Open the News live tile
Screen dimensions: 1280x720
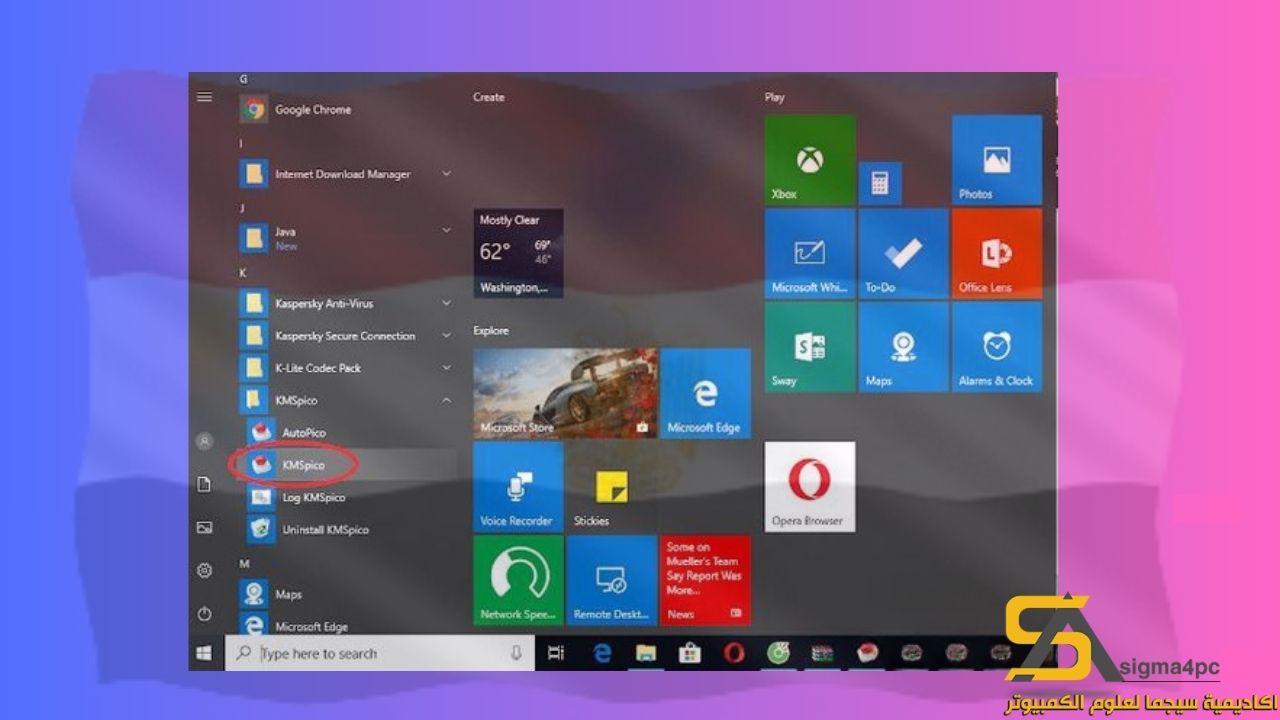(705, 580)
